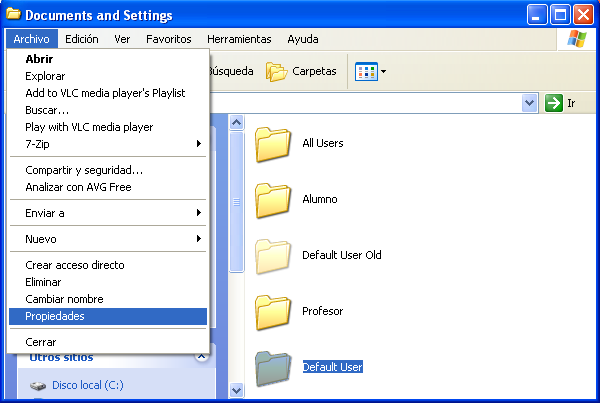The image size is (600, 403).
Task: Open the All Users folder icon
Action: click(272, 144)
